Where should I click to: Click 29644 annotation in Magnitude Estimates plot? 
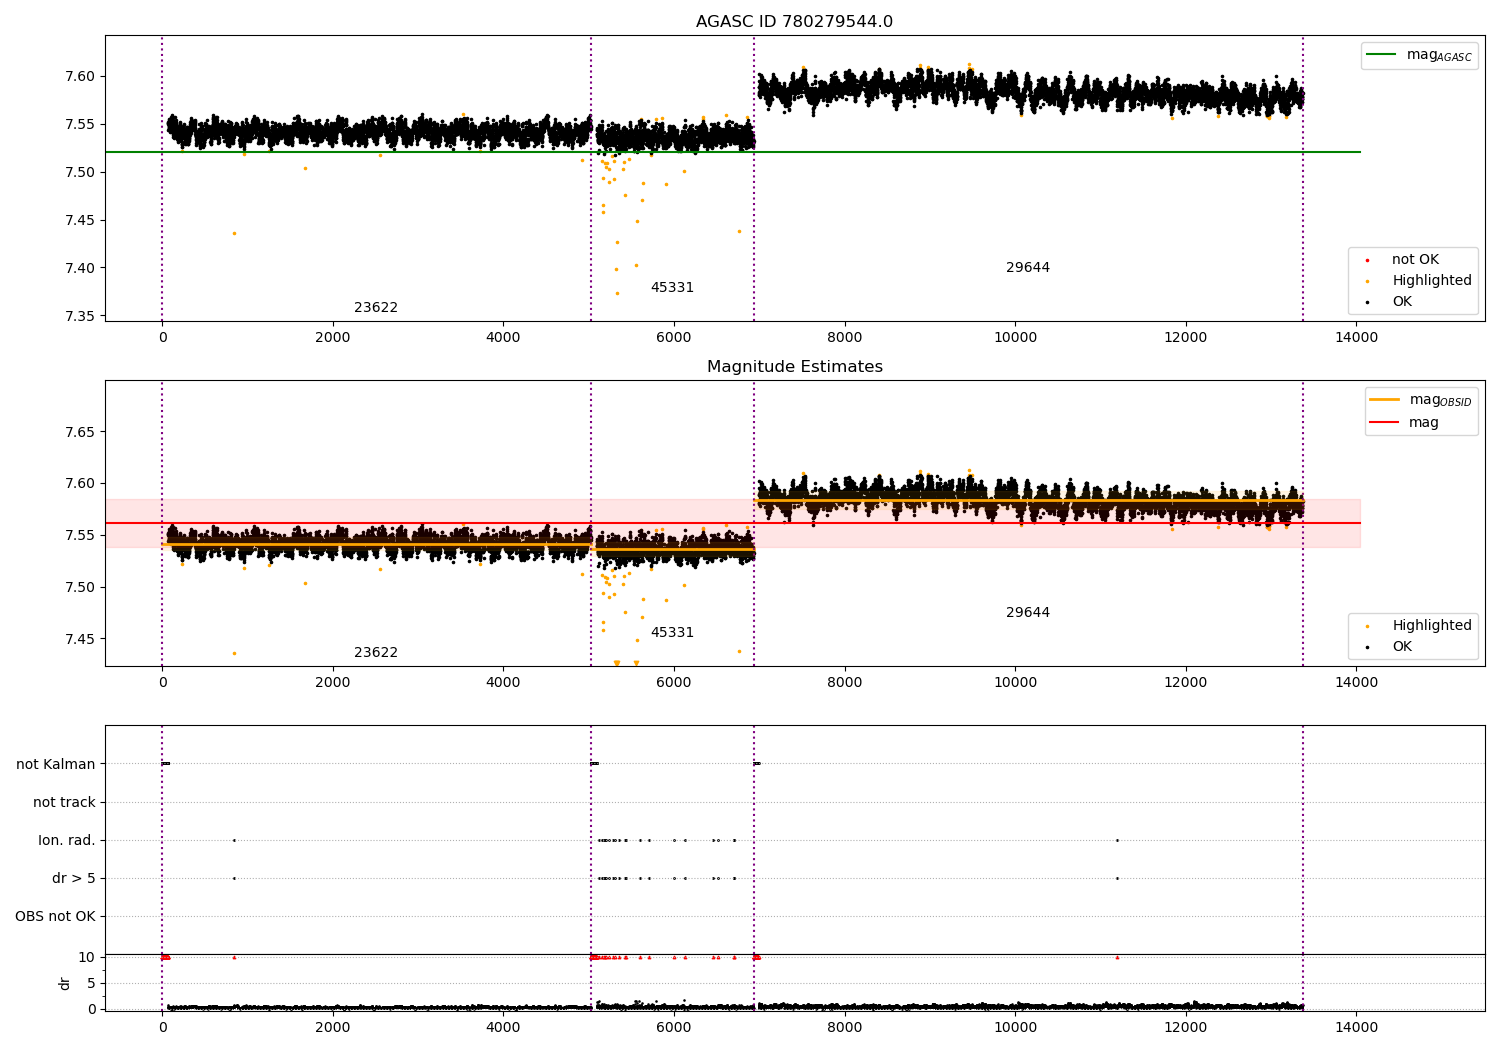pyautogui.click(x=1028, y=613)
